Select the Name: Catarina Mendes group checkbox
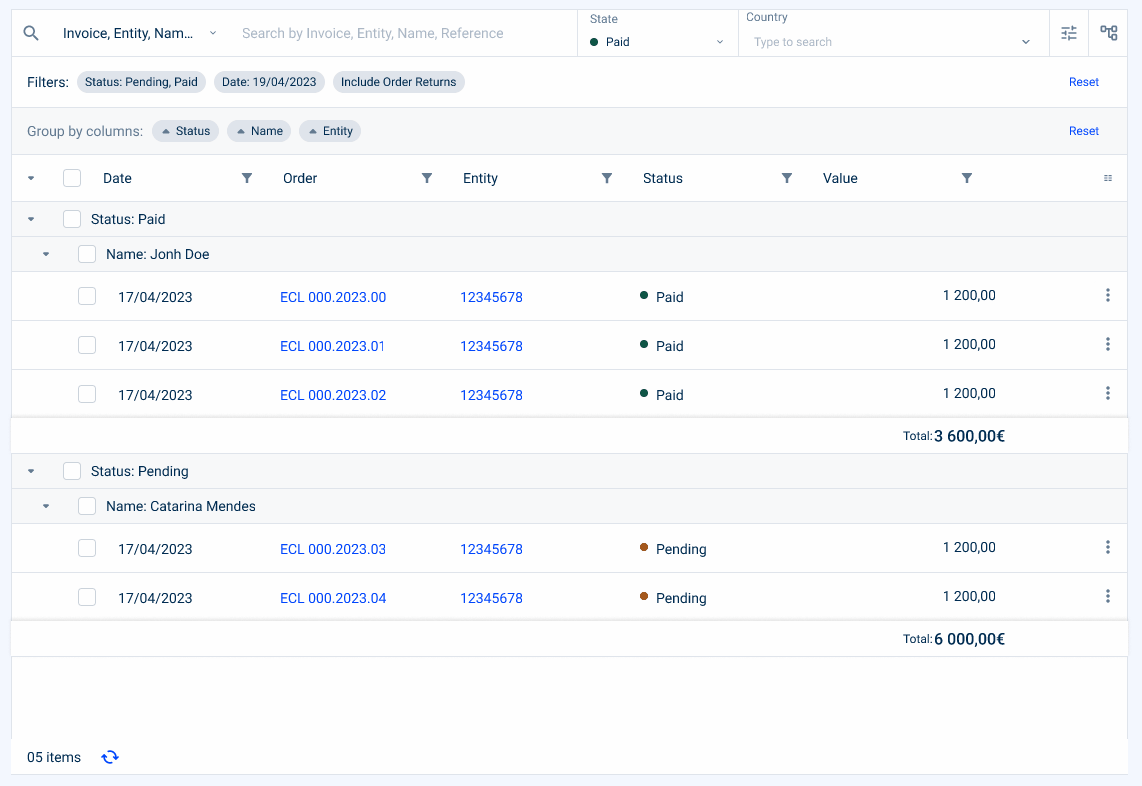This screenshot has width=1142, height=786. (x=87, y=506)
